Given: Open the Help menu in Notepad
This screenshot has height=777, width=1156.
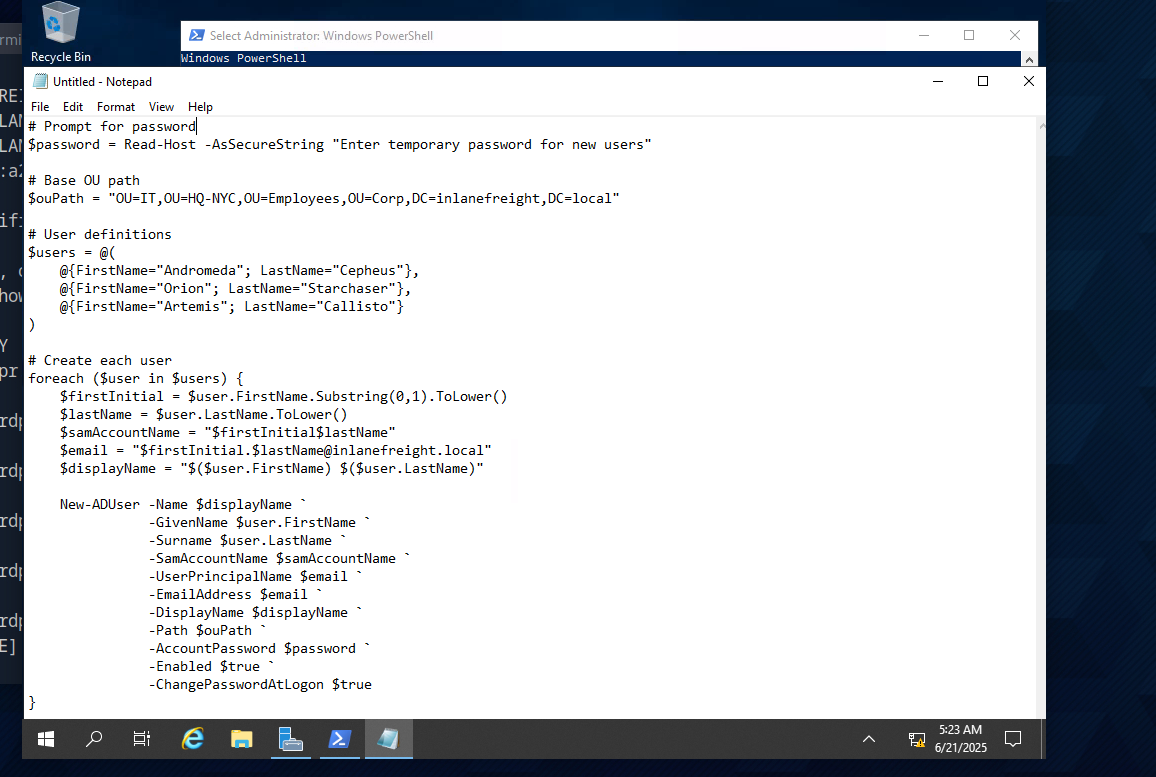Looking at the screenshot, I should [x=200, y=107].
